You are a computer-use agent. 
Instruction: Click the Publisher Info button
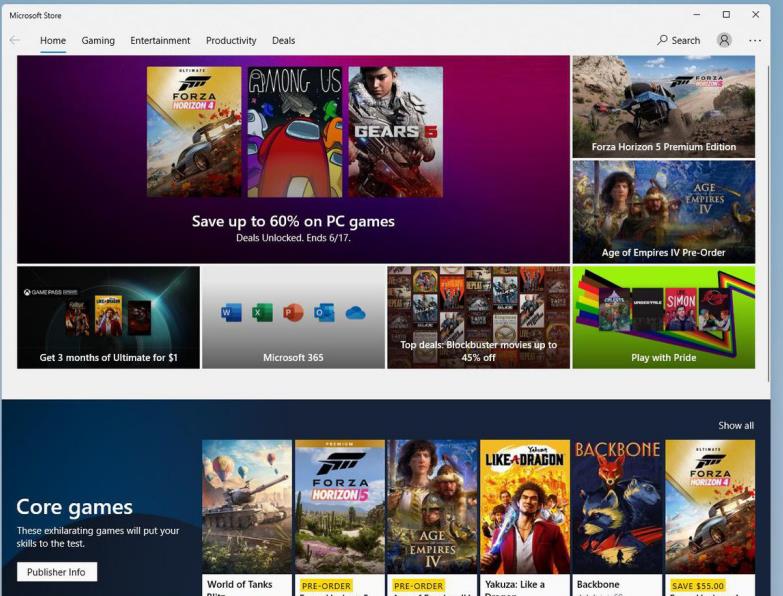[x=57, y=572]
